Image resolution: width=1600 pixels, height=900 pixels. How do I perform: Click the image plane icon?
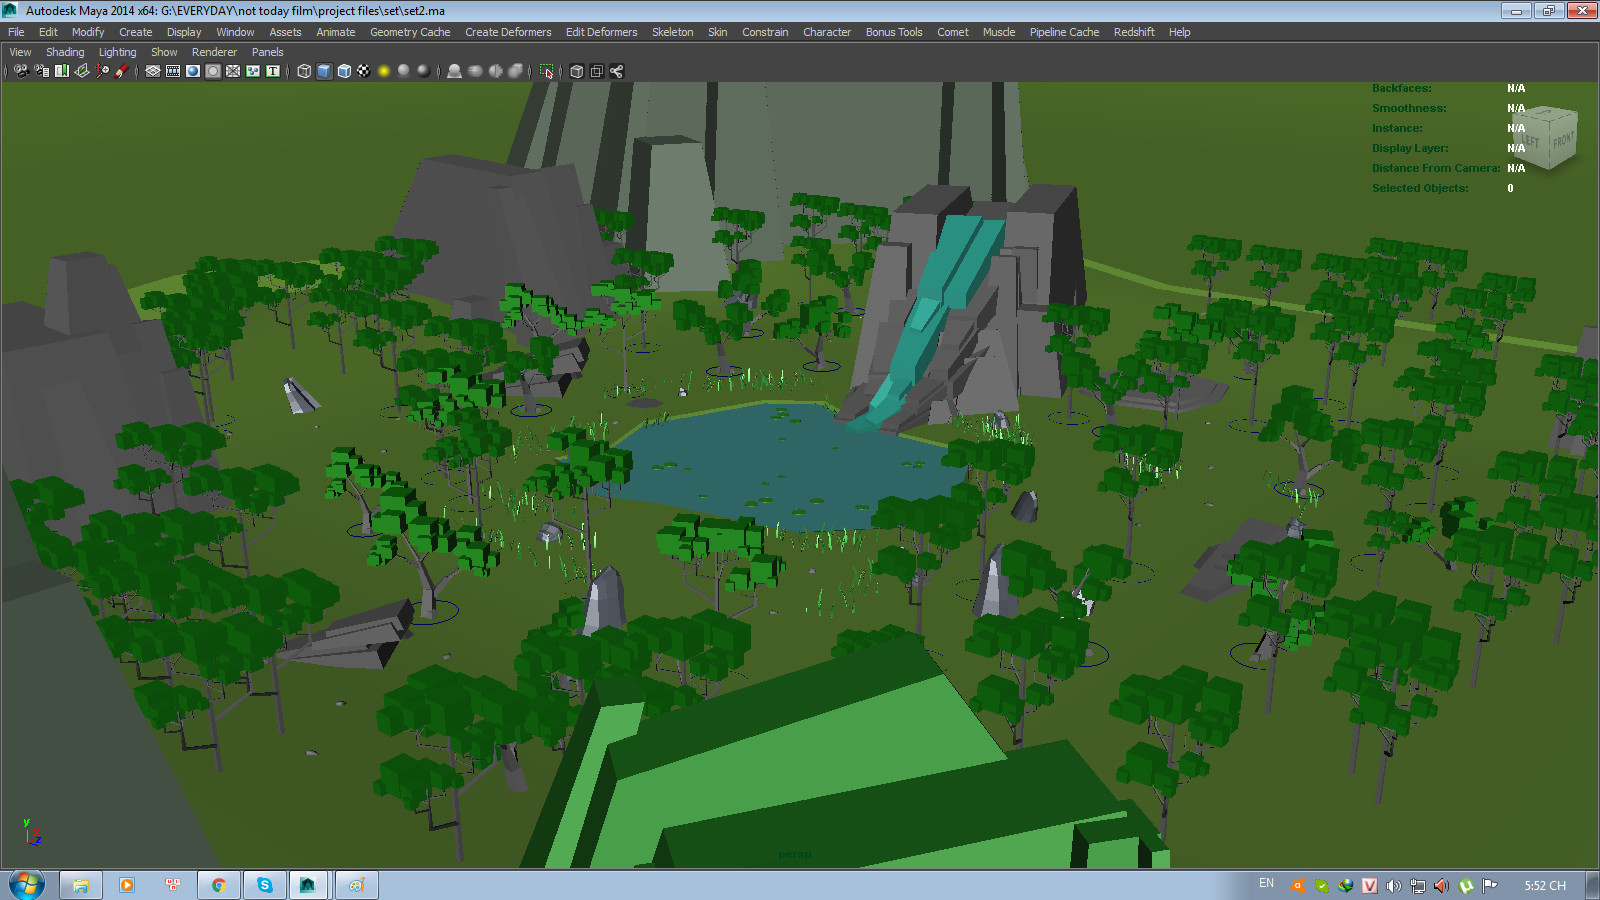point(83,71)
